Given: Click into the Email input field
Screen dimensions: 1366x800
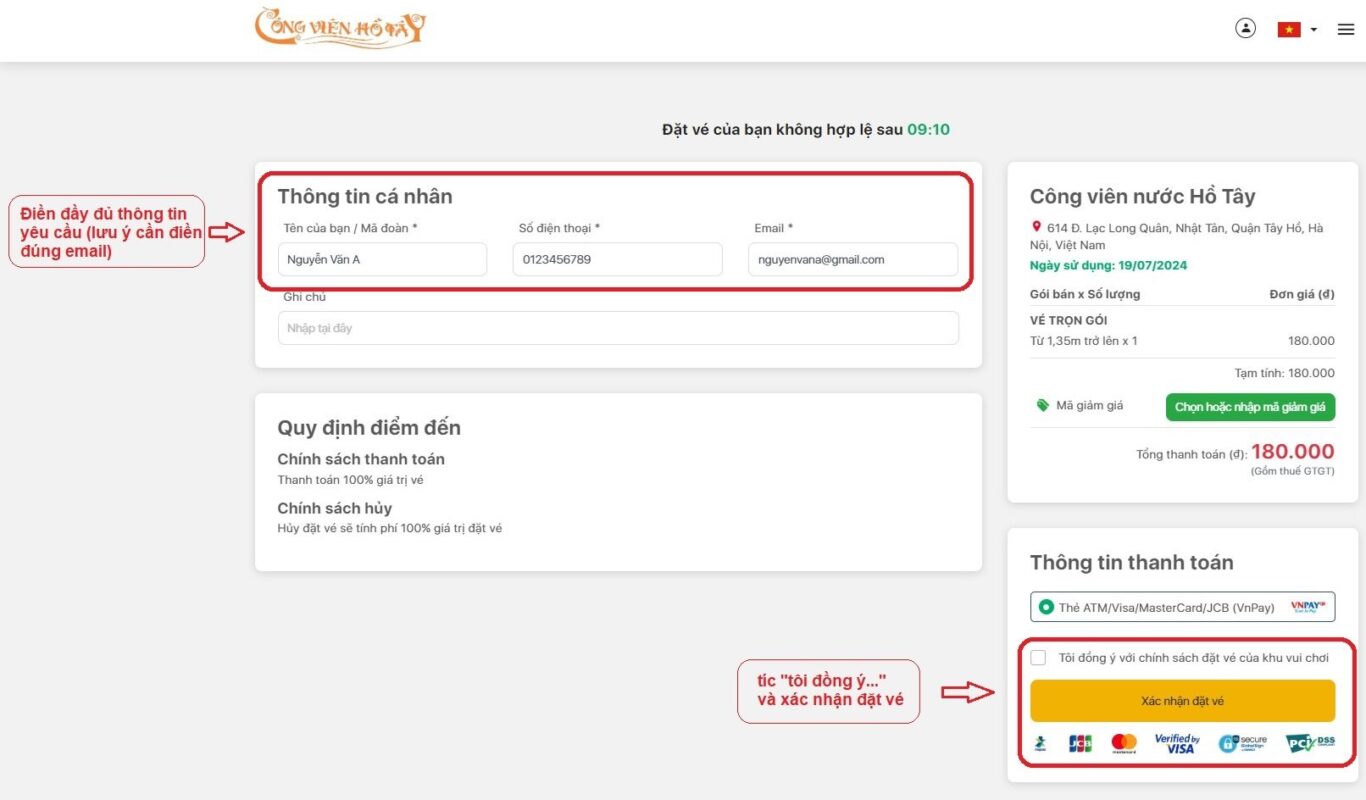Looking at the screenshot, I should [x=852, y=260].
